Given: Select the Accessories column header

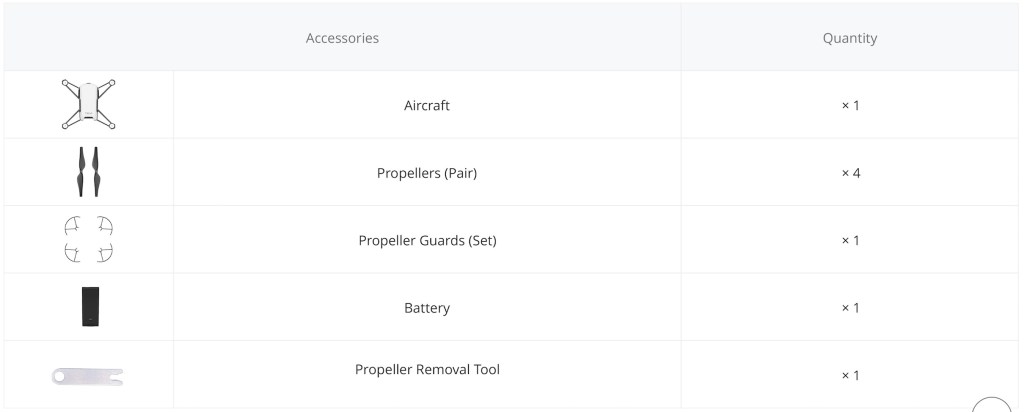Looking at the screenshot, I should (342, 38).
